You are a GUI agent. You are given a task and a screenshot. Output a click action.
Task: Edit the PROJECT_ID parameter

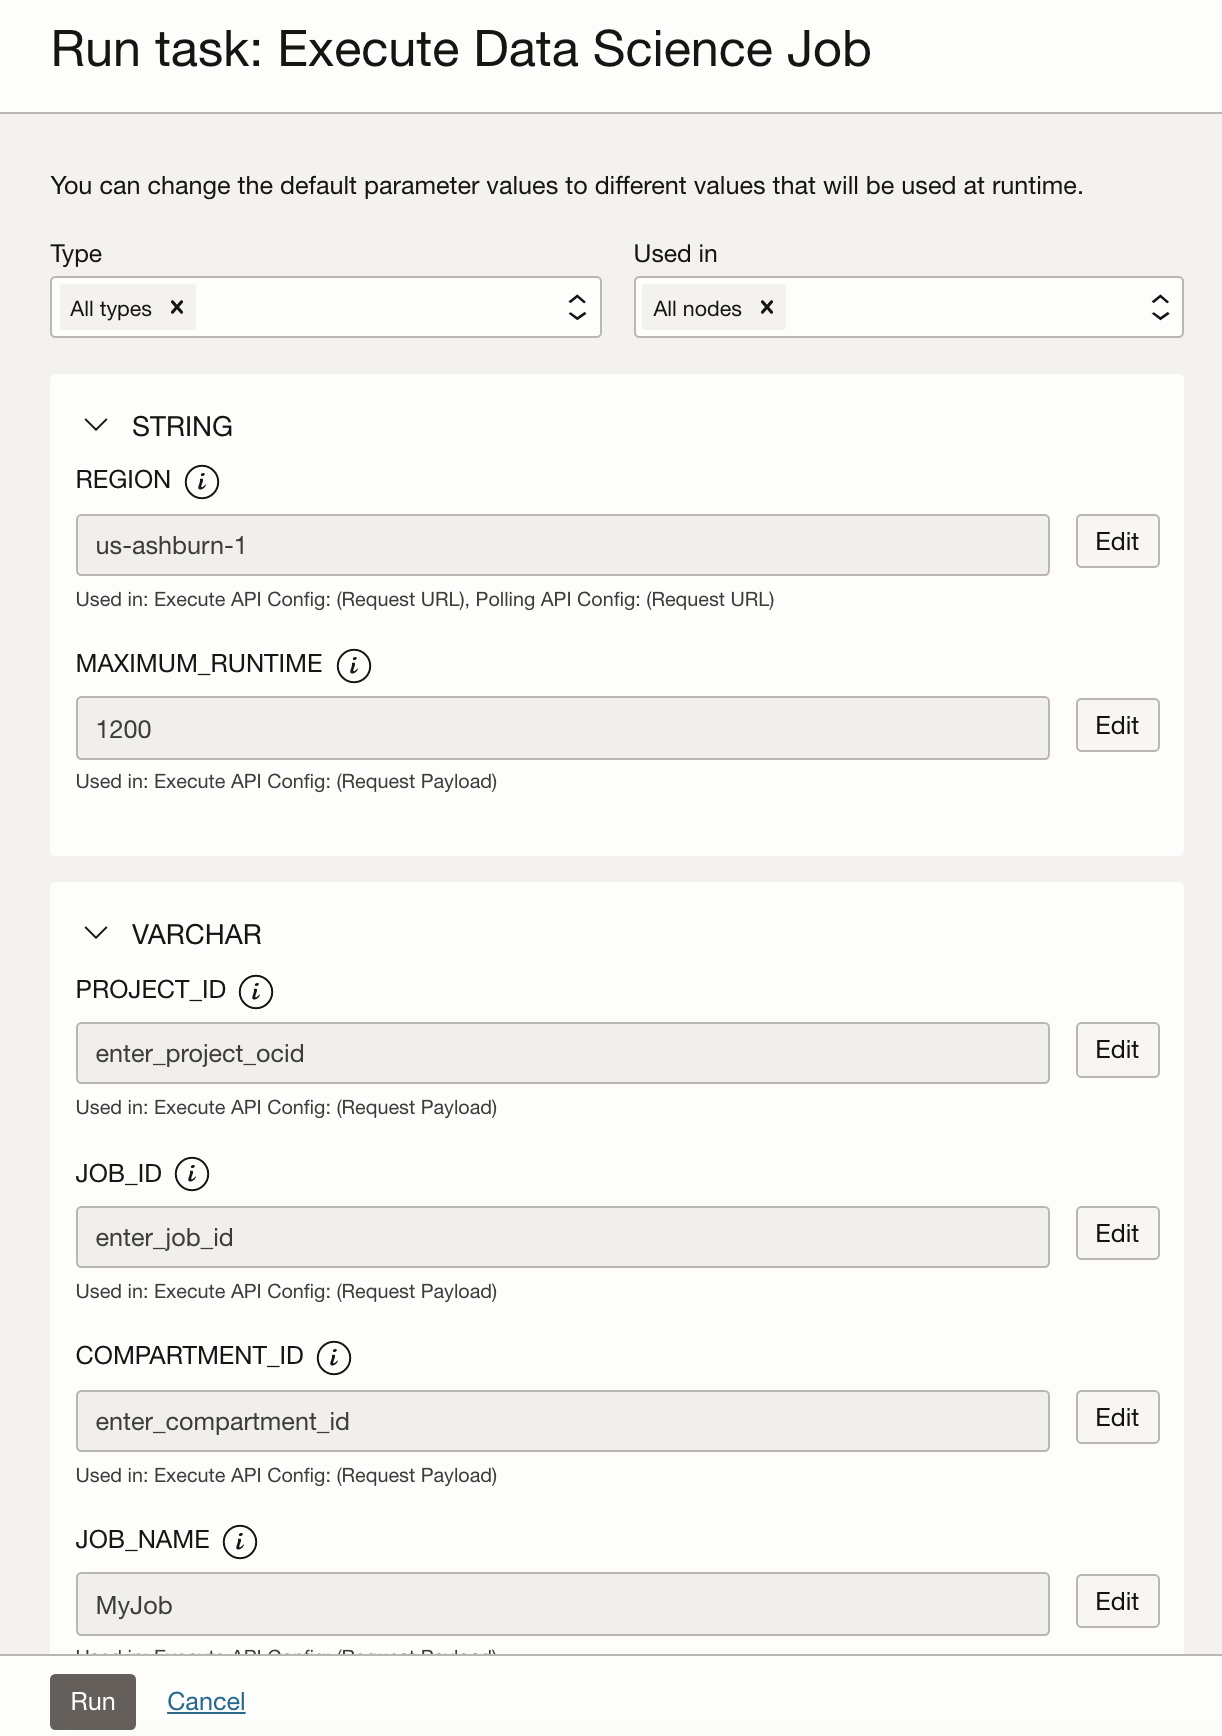1117,1049
